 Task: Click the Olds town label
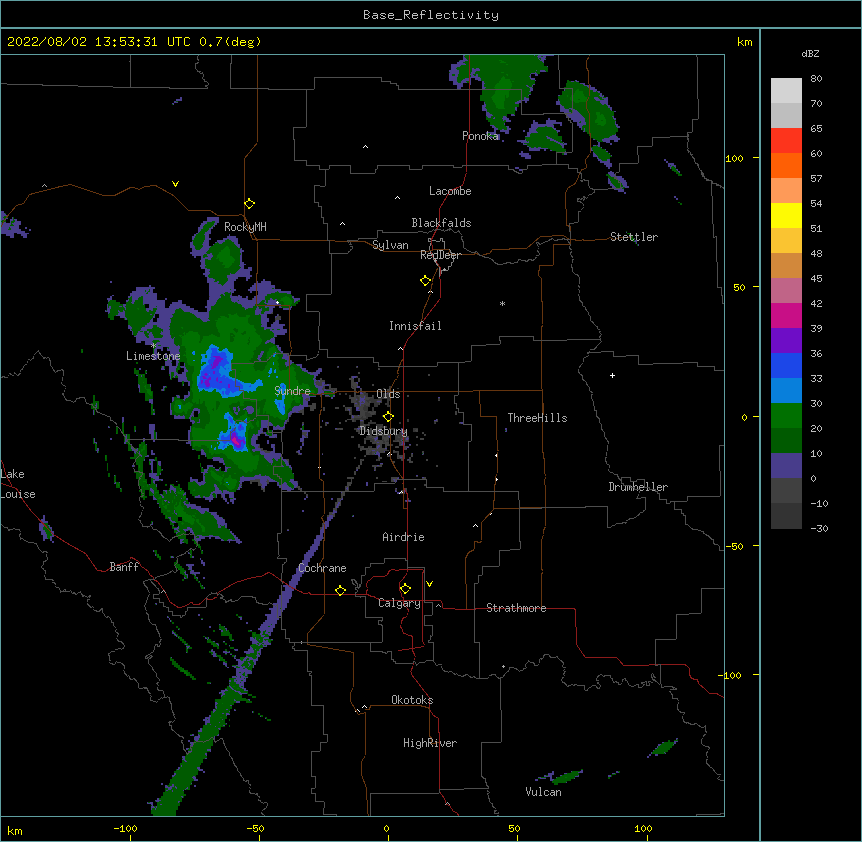coord(388,394)
